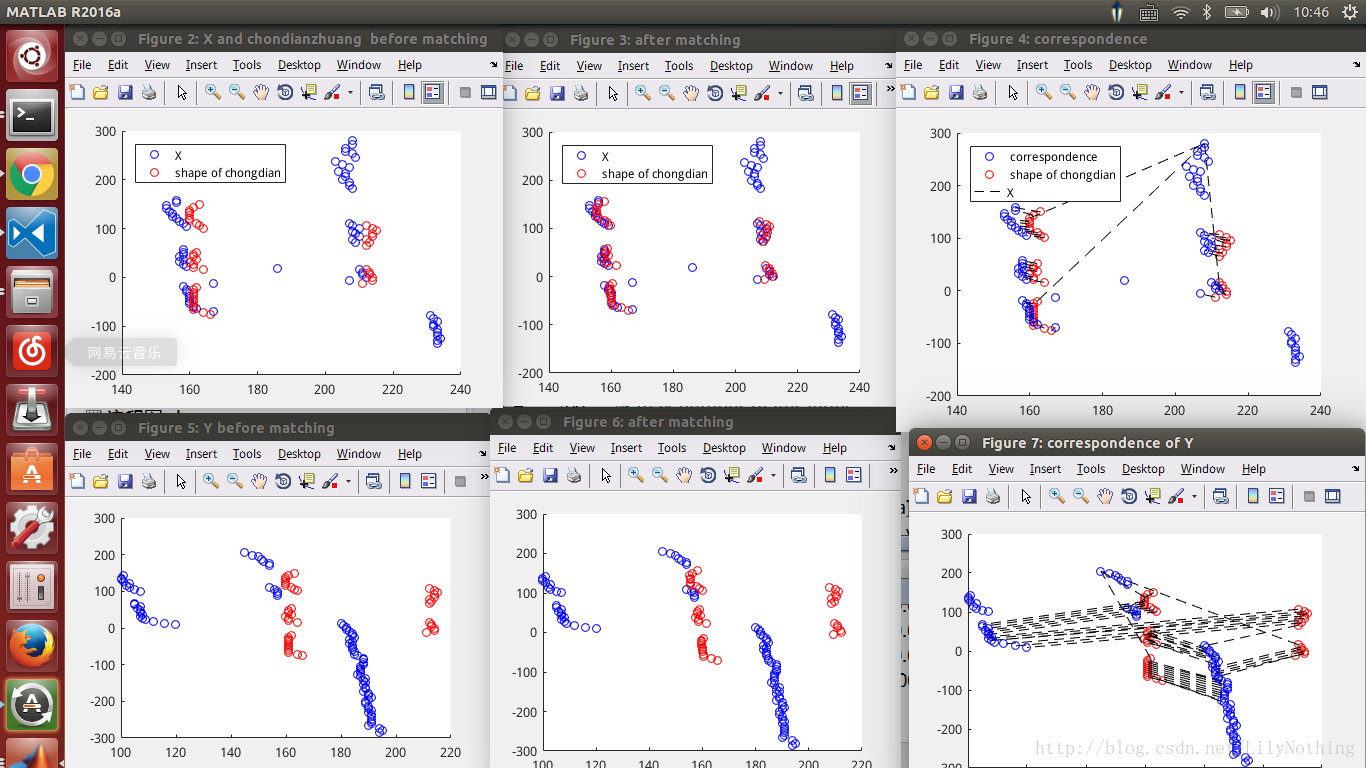The width and height of the screenshot is (1366, 768).
Task: Expand Brush color dropdown in Figure 7
Action: (1194, 496)
